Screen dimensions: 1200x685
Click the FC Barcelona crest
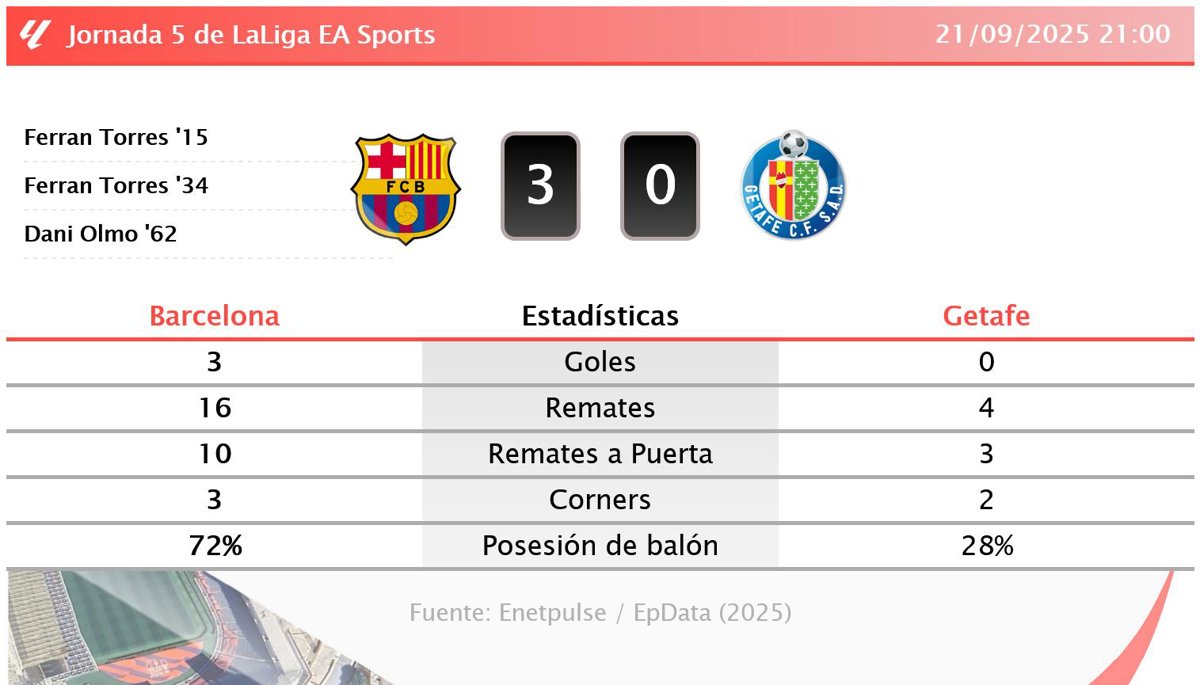(405, 188)
